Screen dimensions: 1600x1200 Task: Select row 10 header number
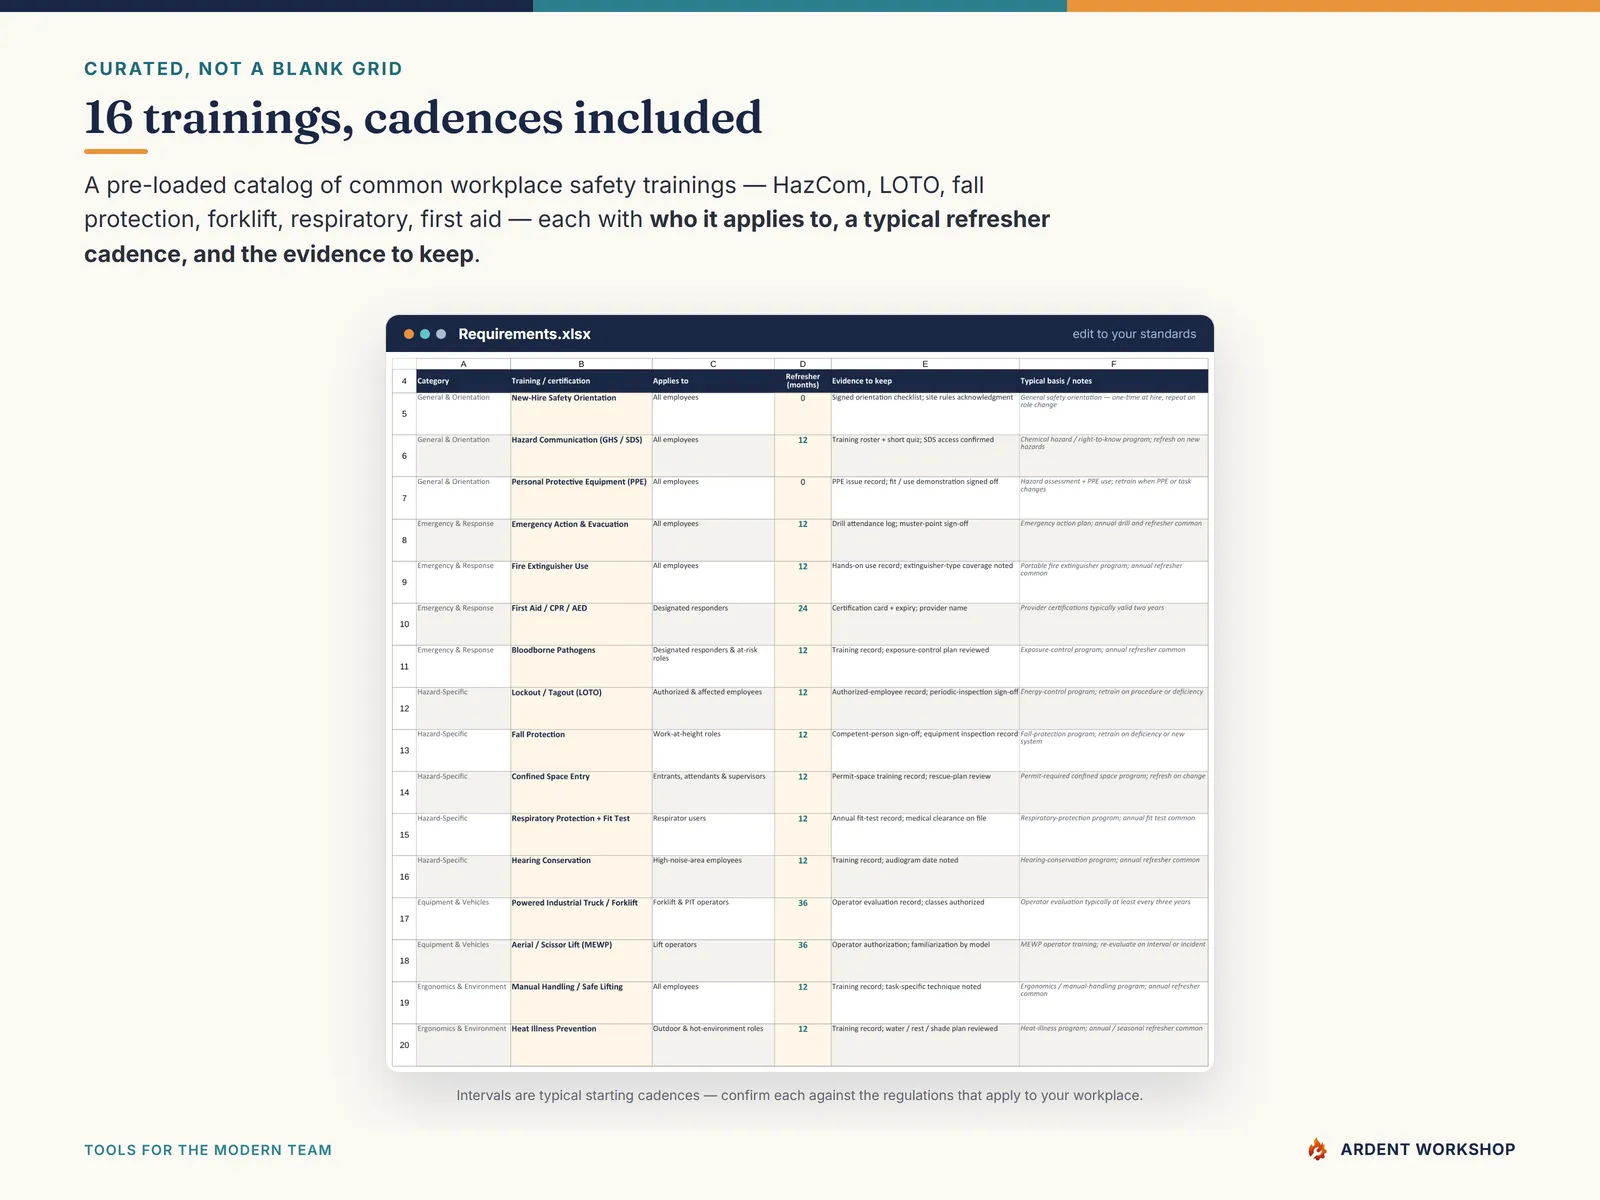point(404,624)
